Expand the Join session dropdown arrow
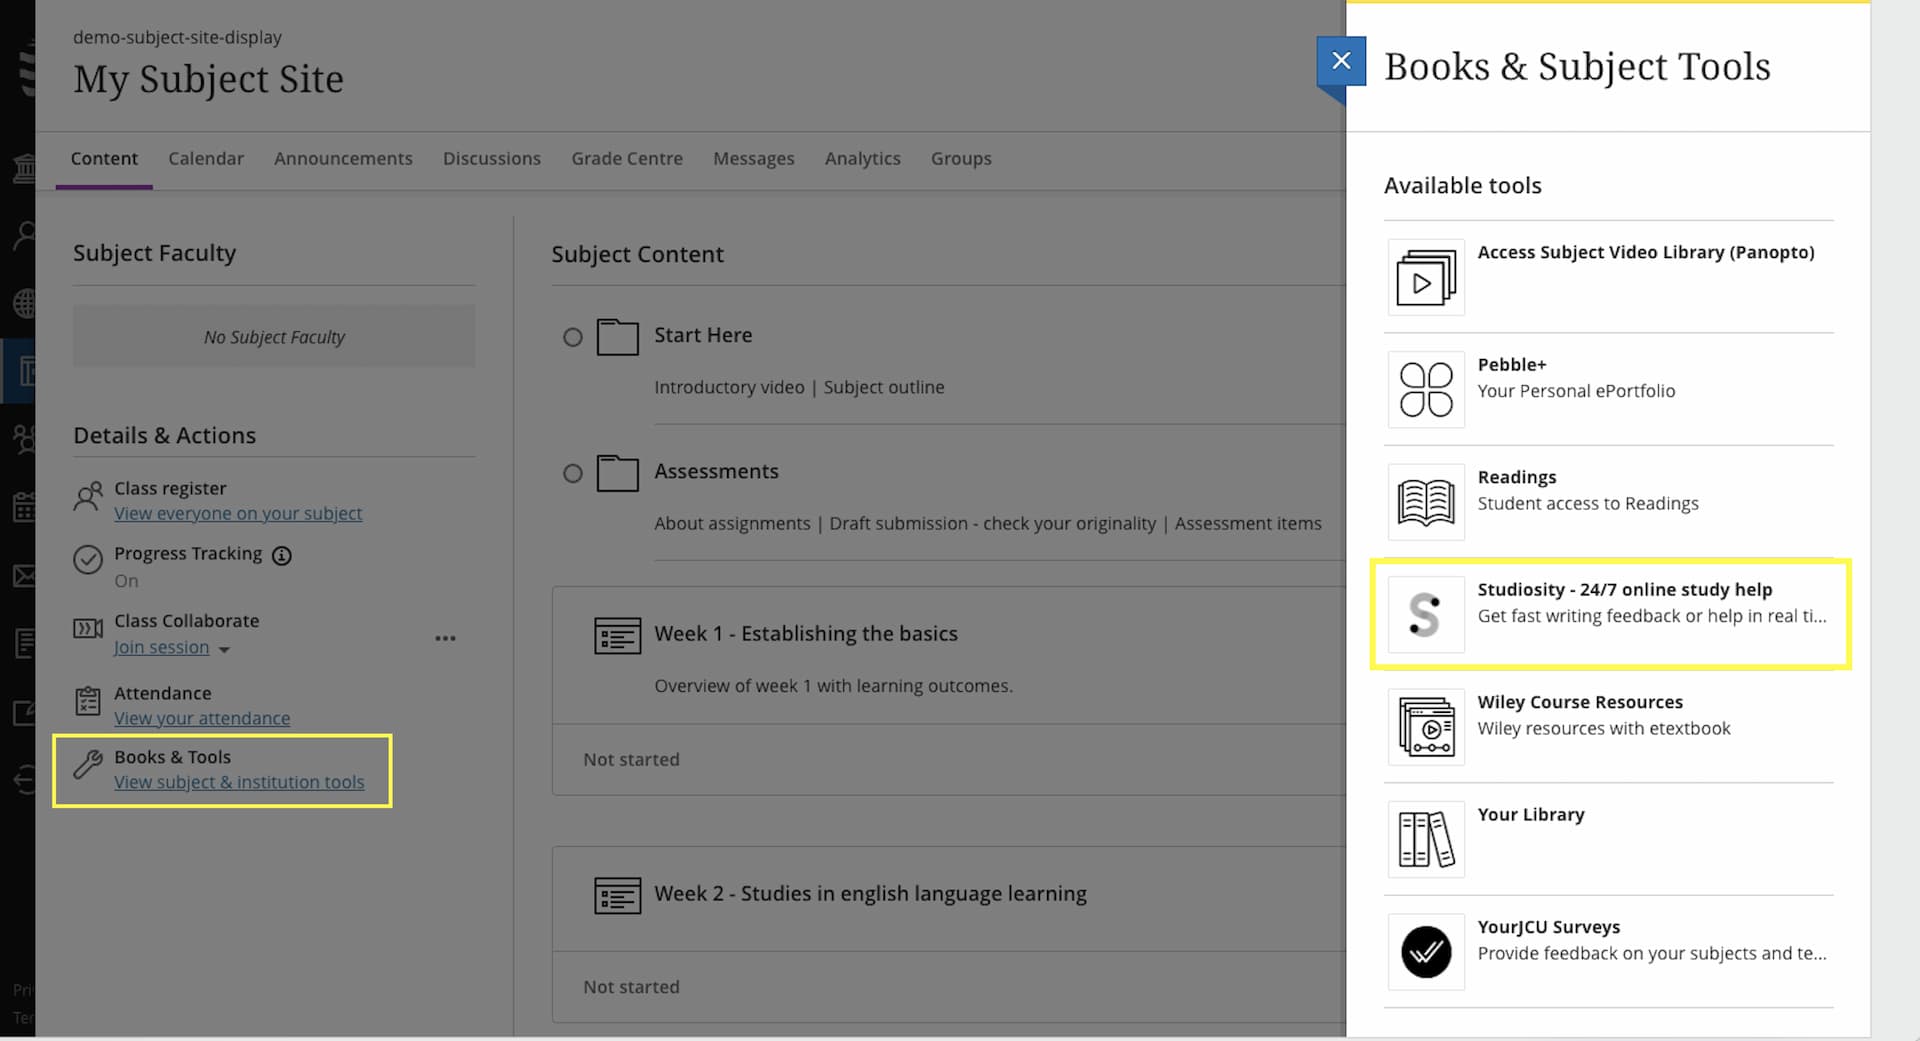The height and width of the screenshot is (1041, 1920). click(x=224, y=650)
